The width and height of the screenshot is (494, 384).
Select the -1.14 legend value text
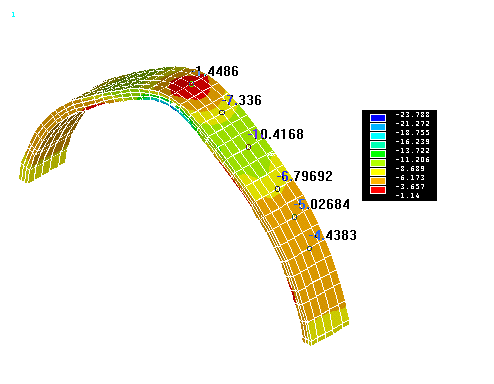[407, 196]
